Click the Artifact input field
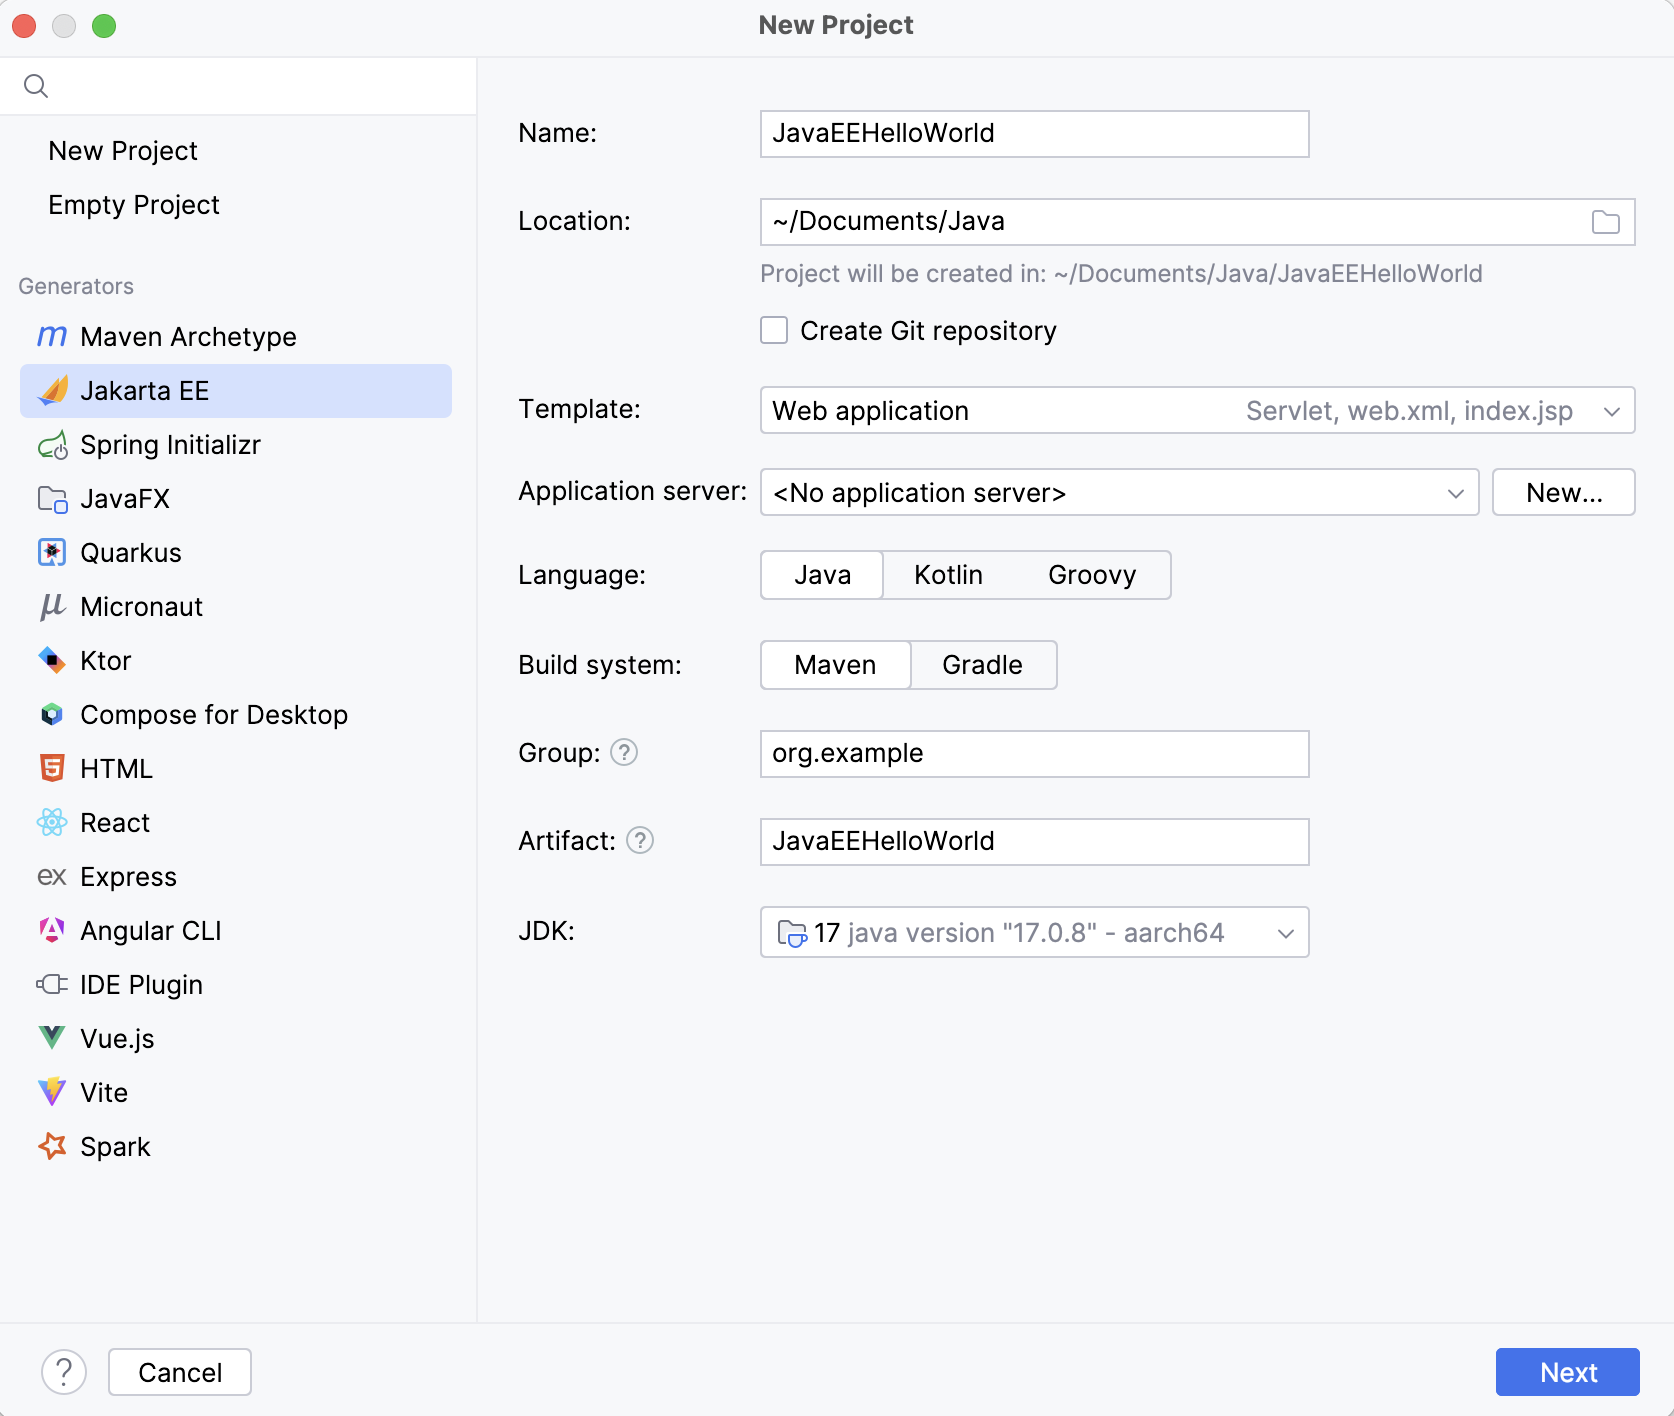This screenshot has height=1416, width=1674. (x=1034, y=842)
